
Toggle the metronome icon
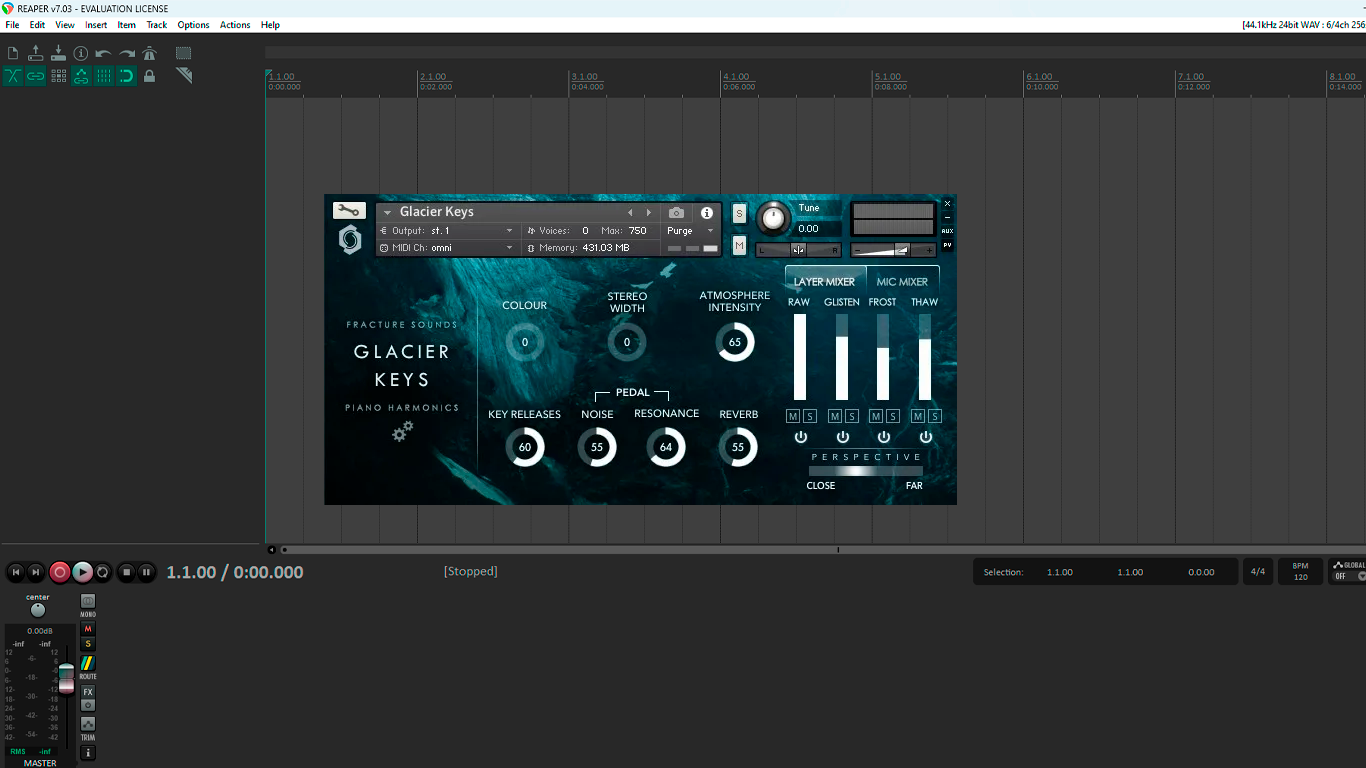click(x=150, y=53)
